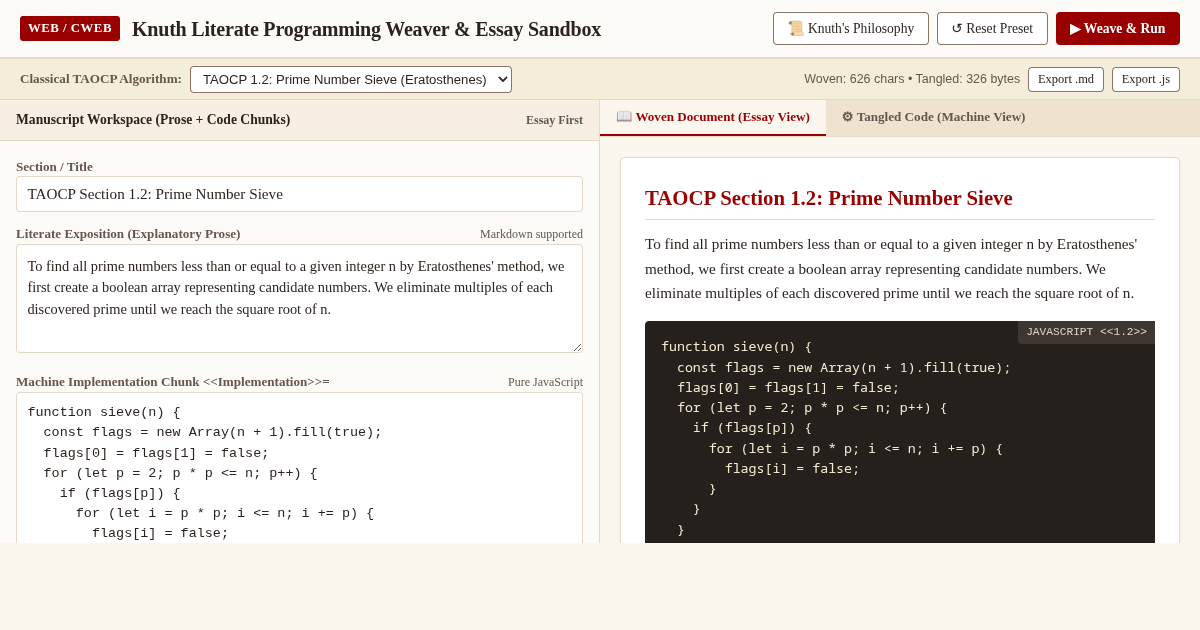Click the 'Section / Title' field label

point(54,166)
